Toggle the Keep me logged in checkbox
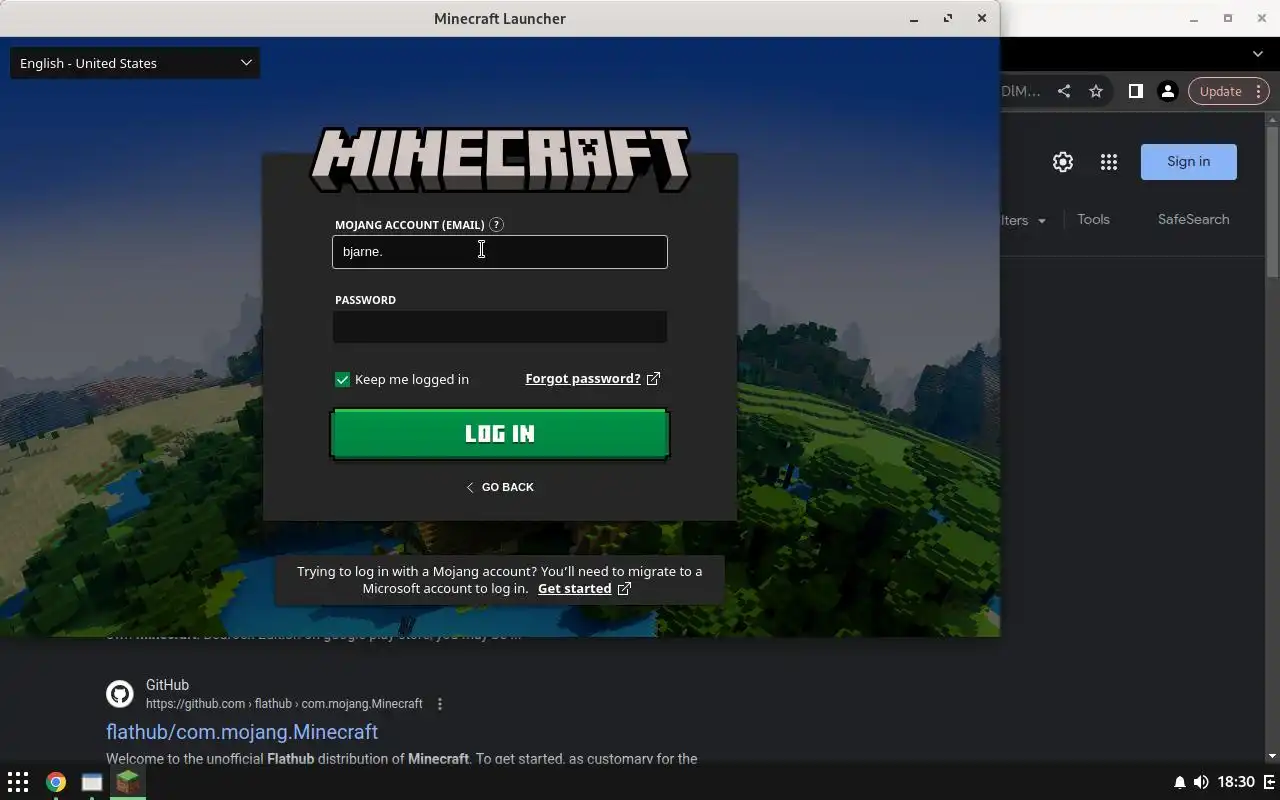1280x800 pixels. pos(342,380)
